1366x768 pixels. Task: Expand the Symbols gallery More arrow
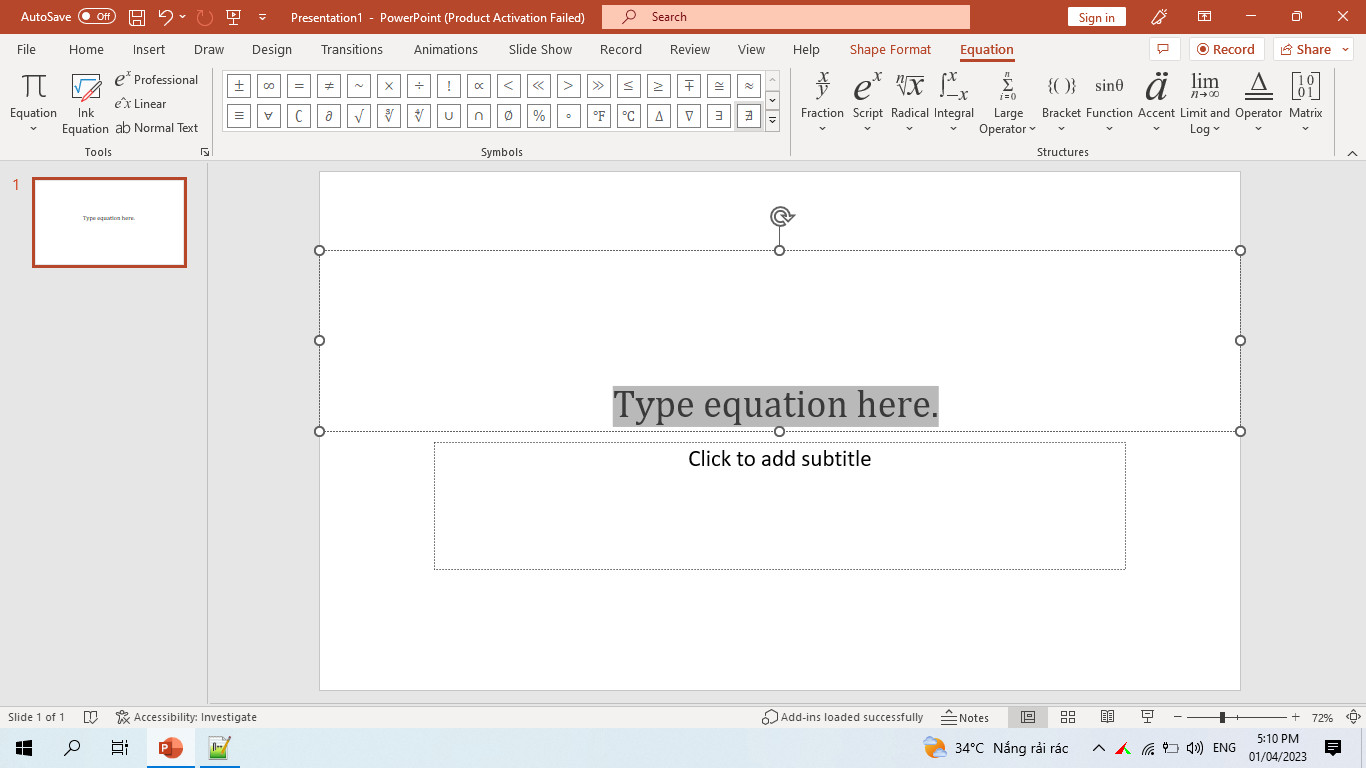(773, 121)
